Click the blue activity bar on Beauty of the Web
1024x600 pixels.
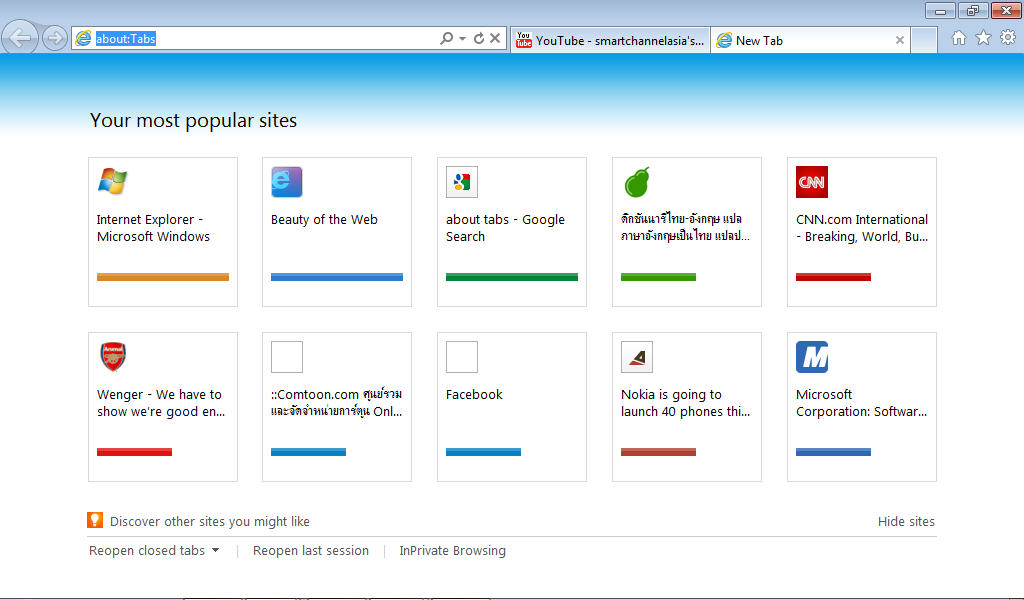click(x=337, y=277)
